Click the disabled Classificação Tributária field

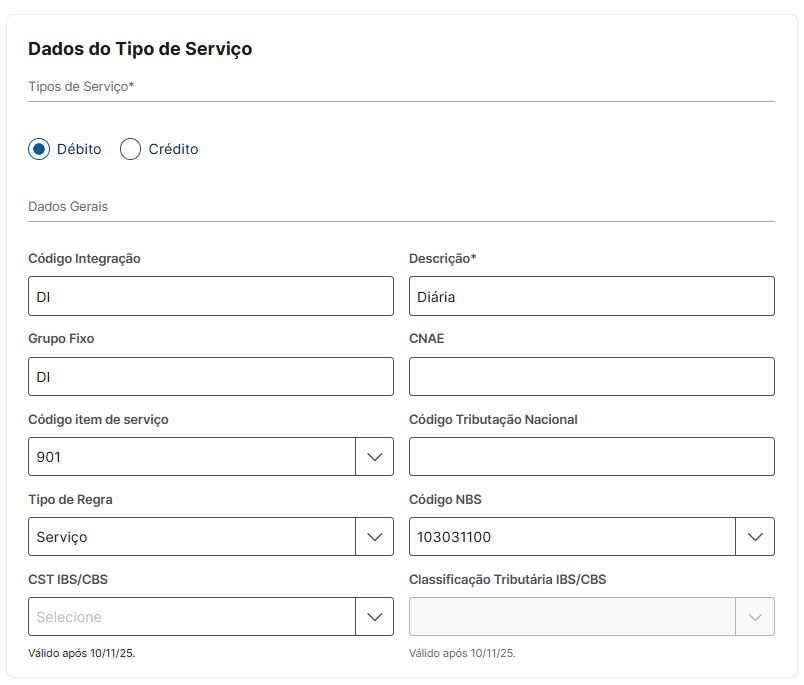[571, 617]
